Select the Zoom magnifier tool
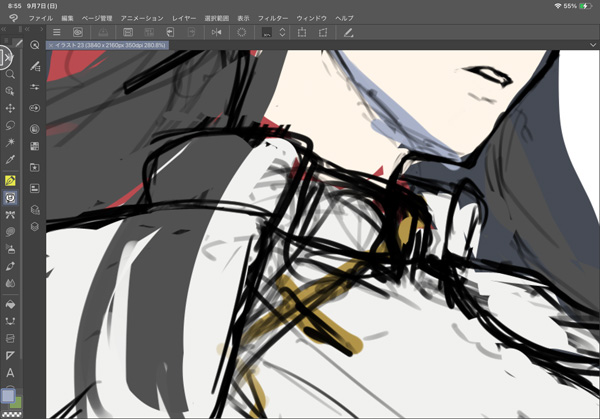600x419 pixels. (11, 74)
